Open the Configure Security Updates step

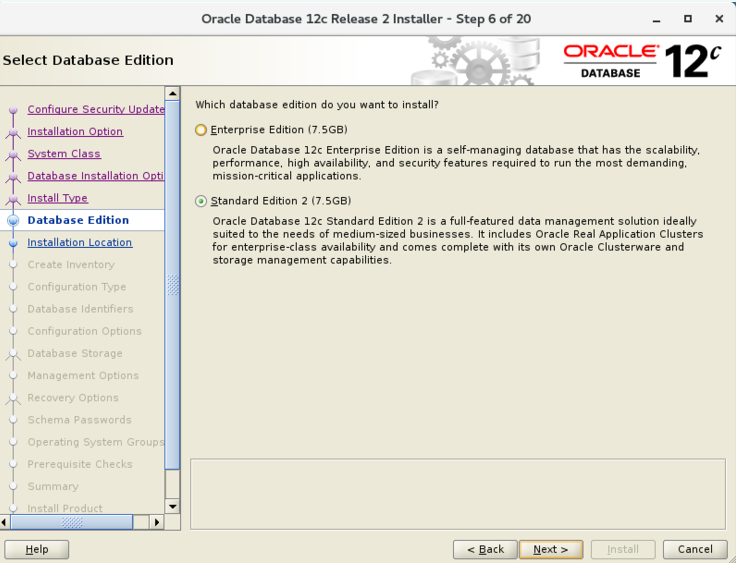coord(96,109)
